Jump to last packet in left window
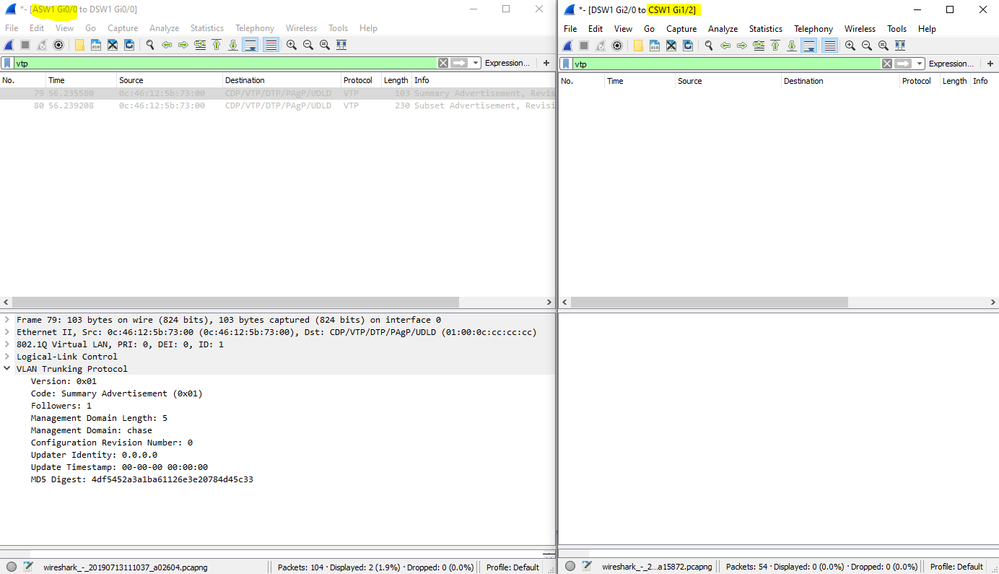Image resolution: width=999 pixels, height=574 pixels. click(x=233, y=45)
